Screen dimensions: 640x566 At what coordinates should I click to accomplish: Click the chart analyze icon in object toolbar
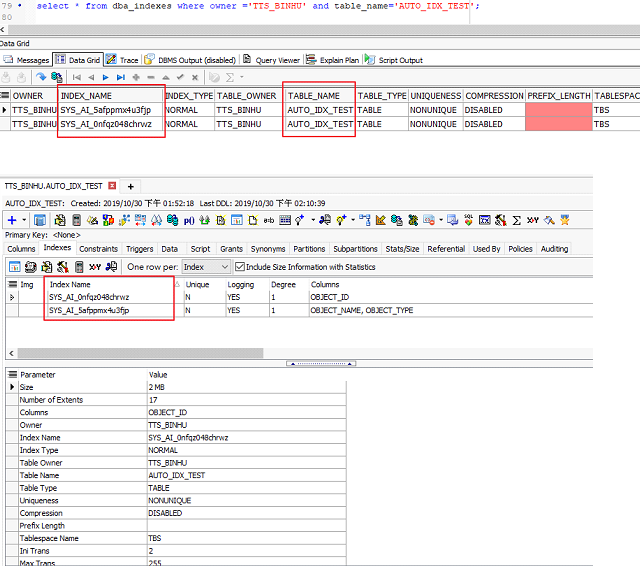380,220
